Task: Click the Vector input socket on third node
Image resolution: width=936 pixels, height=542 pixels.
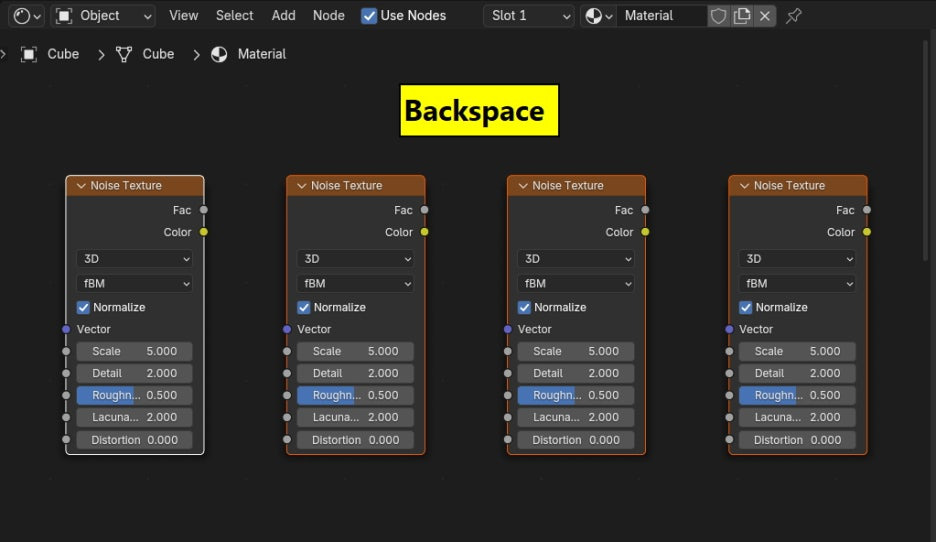Action: [x=508, y=329]
